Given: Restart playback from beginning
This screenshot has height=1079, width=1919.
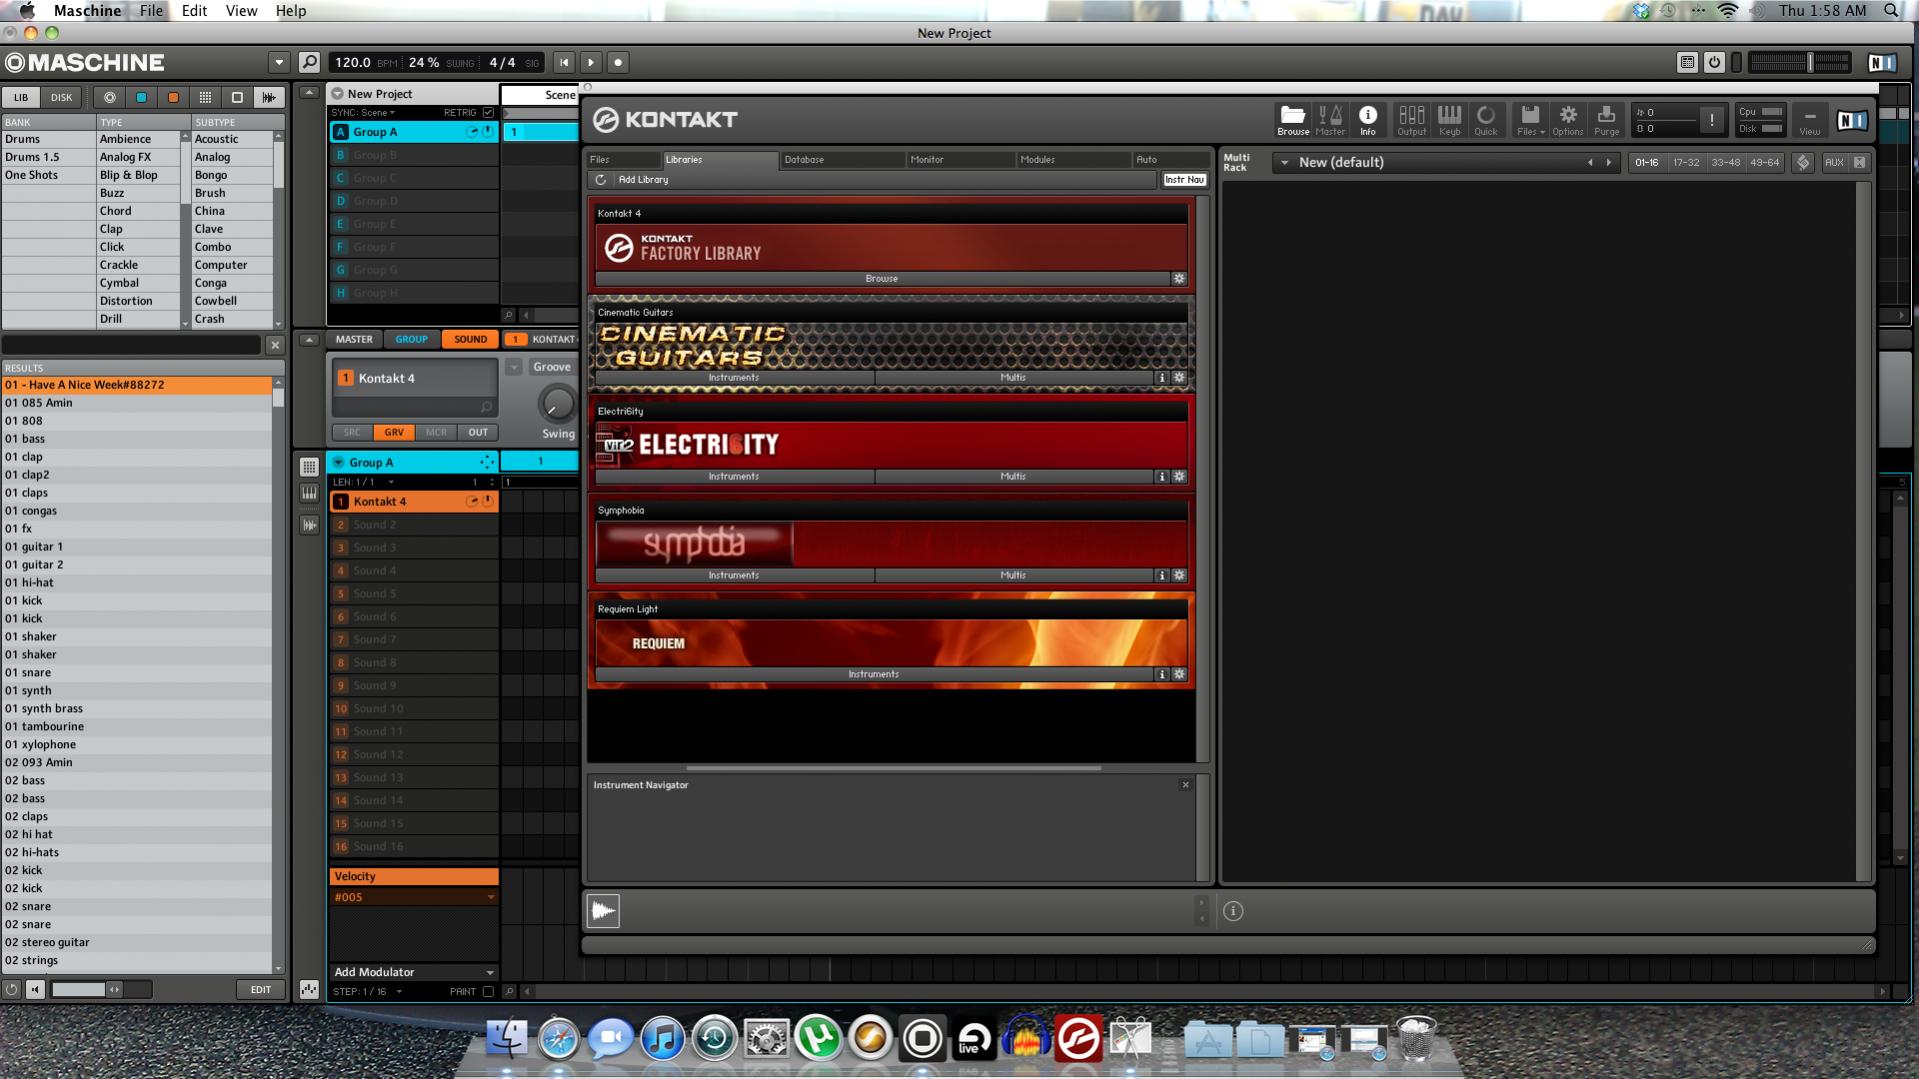Looking at the screenshot, I should tap(564, 62).
